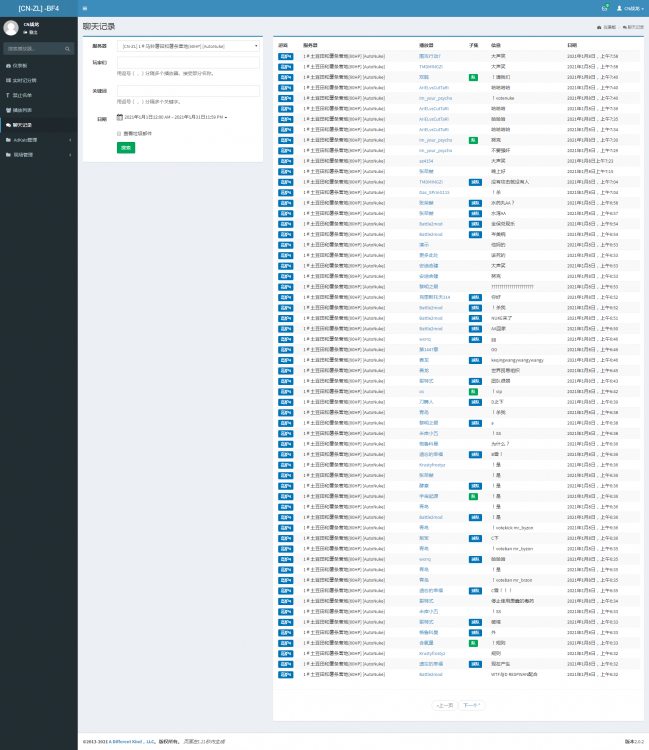Open the player list sidebar item
The width and height of the screenshot is (649, 750).
click(22, 110)
